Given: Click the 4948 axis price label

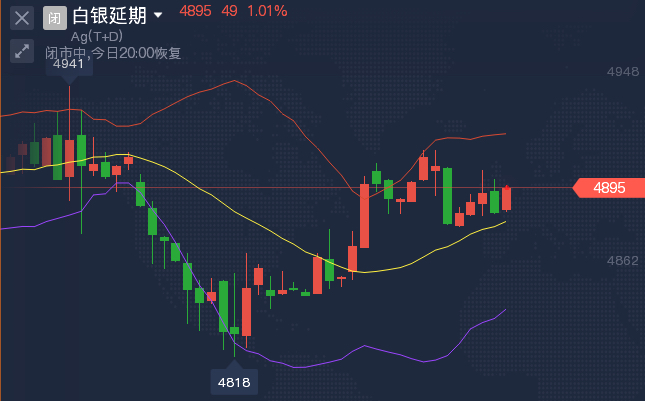Looking at the screenshot, I should click(x=623, y=72).
